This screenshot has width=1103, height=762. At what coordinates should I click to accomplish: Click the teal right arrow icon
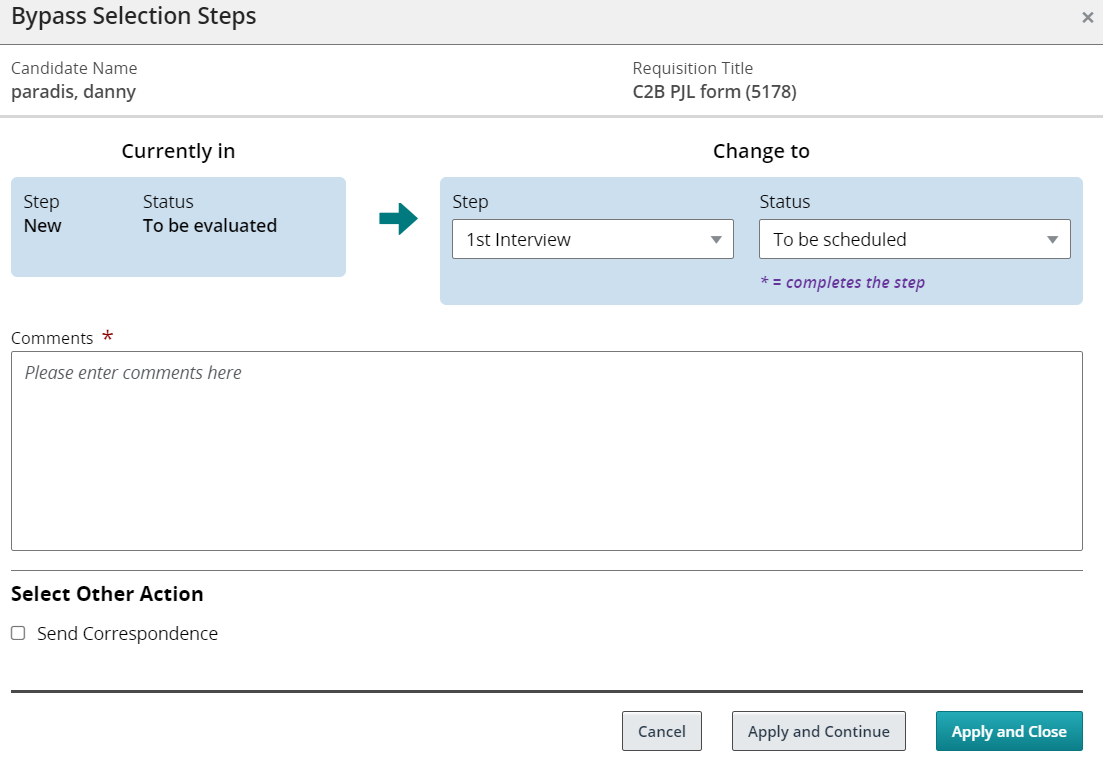[398, 219]
